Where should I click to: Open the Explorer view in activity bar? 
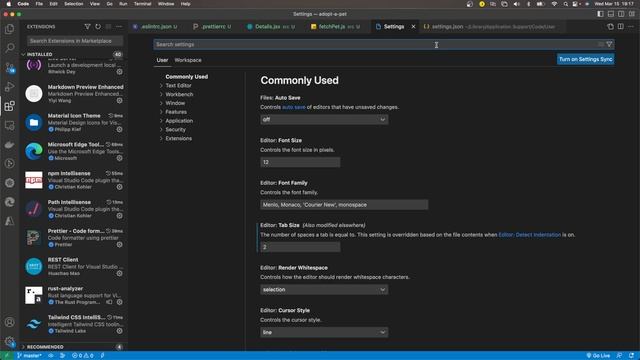[x=9, y=29]
